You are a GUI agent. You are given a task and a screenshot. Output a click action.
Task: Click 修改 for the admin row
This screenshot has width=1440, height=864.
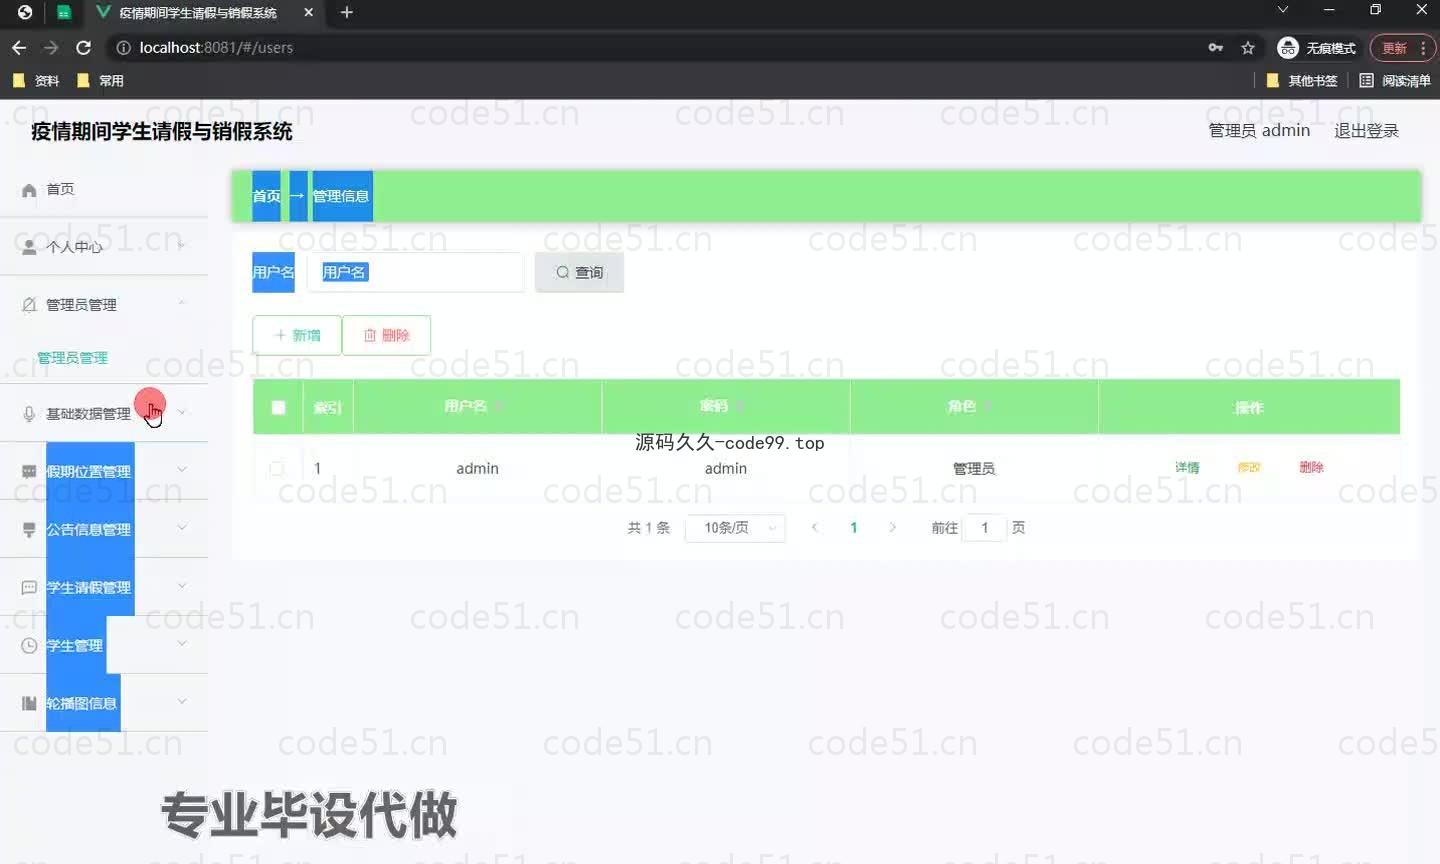click(x=1249, y=467)
